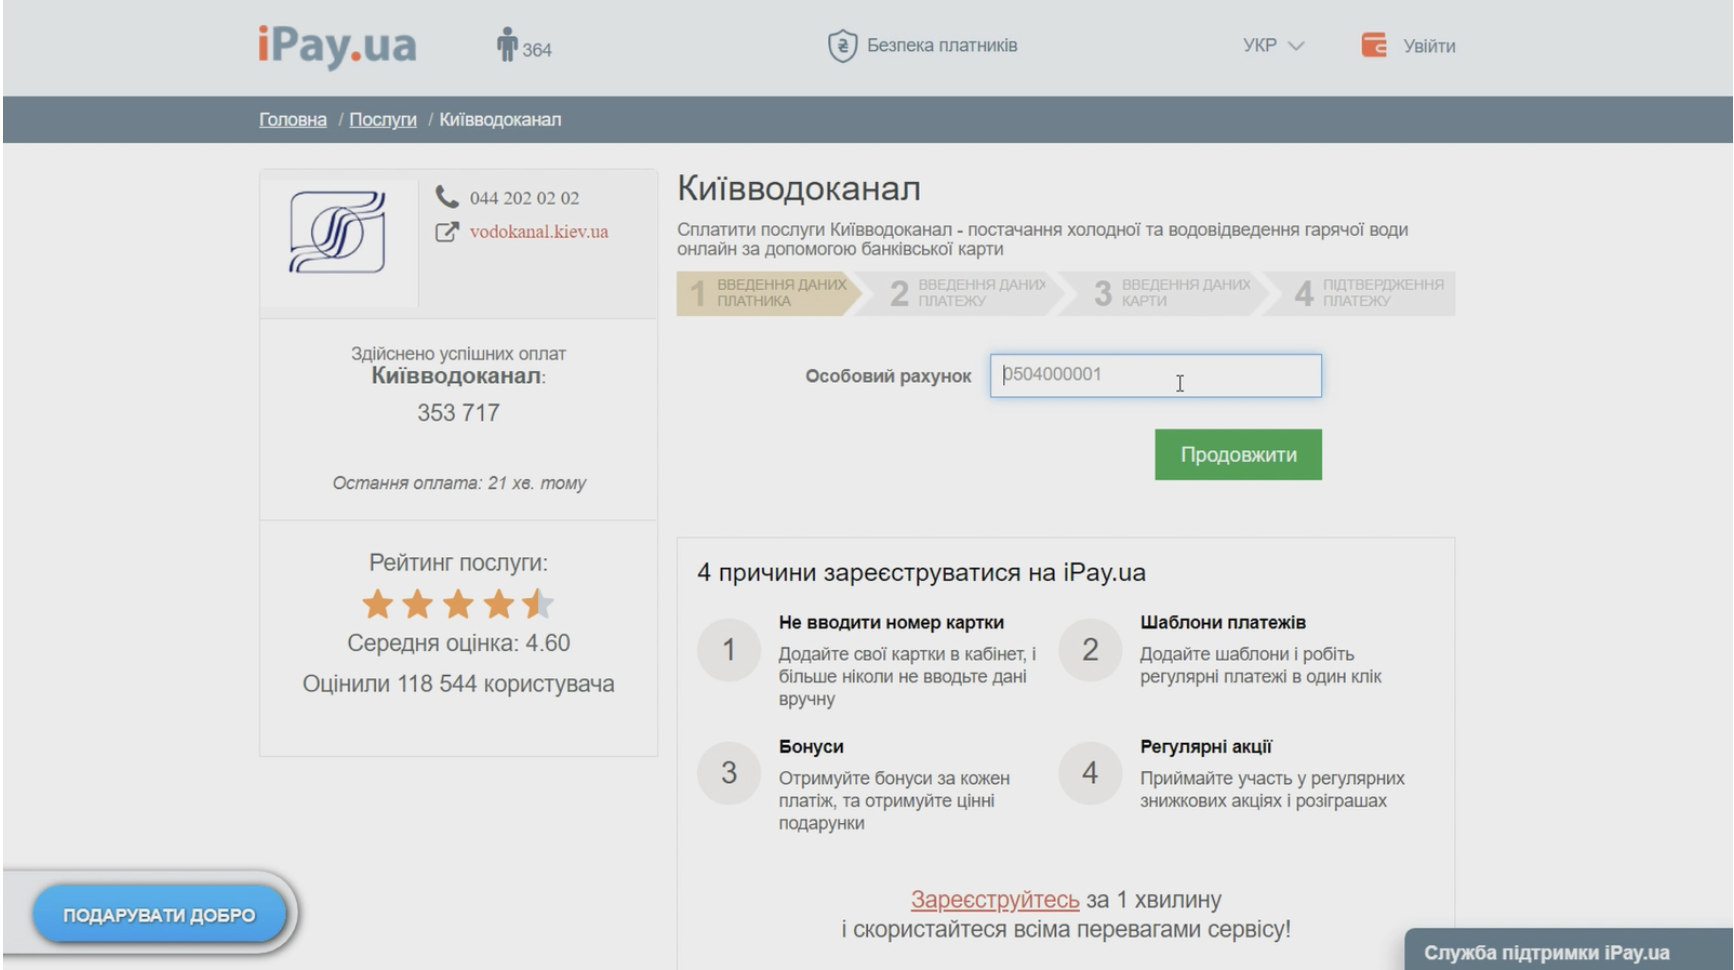Click the external link icon
1734x970 pixels.
pos(447,232)
